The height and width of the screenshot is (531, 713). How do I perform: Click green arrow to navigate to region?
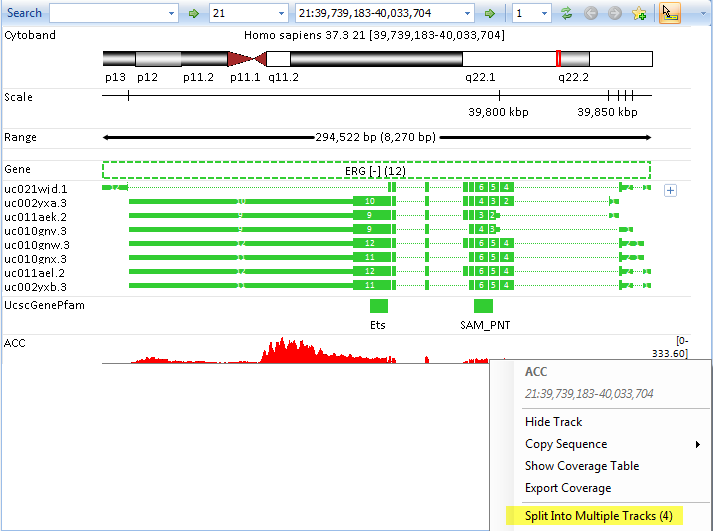click(490, 14)
